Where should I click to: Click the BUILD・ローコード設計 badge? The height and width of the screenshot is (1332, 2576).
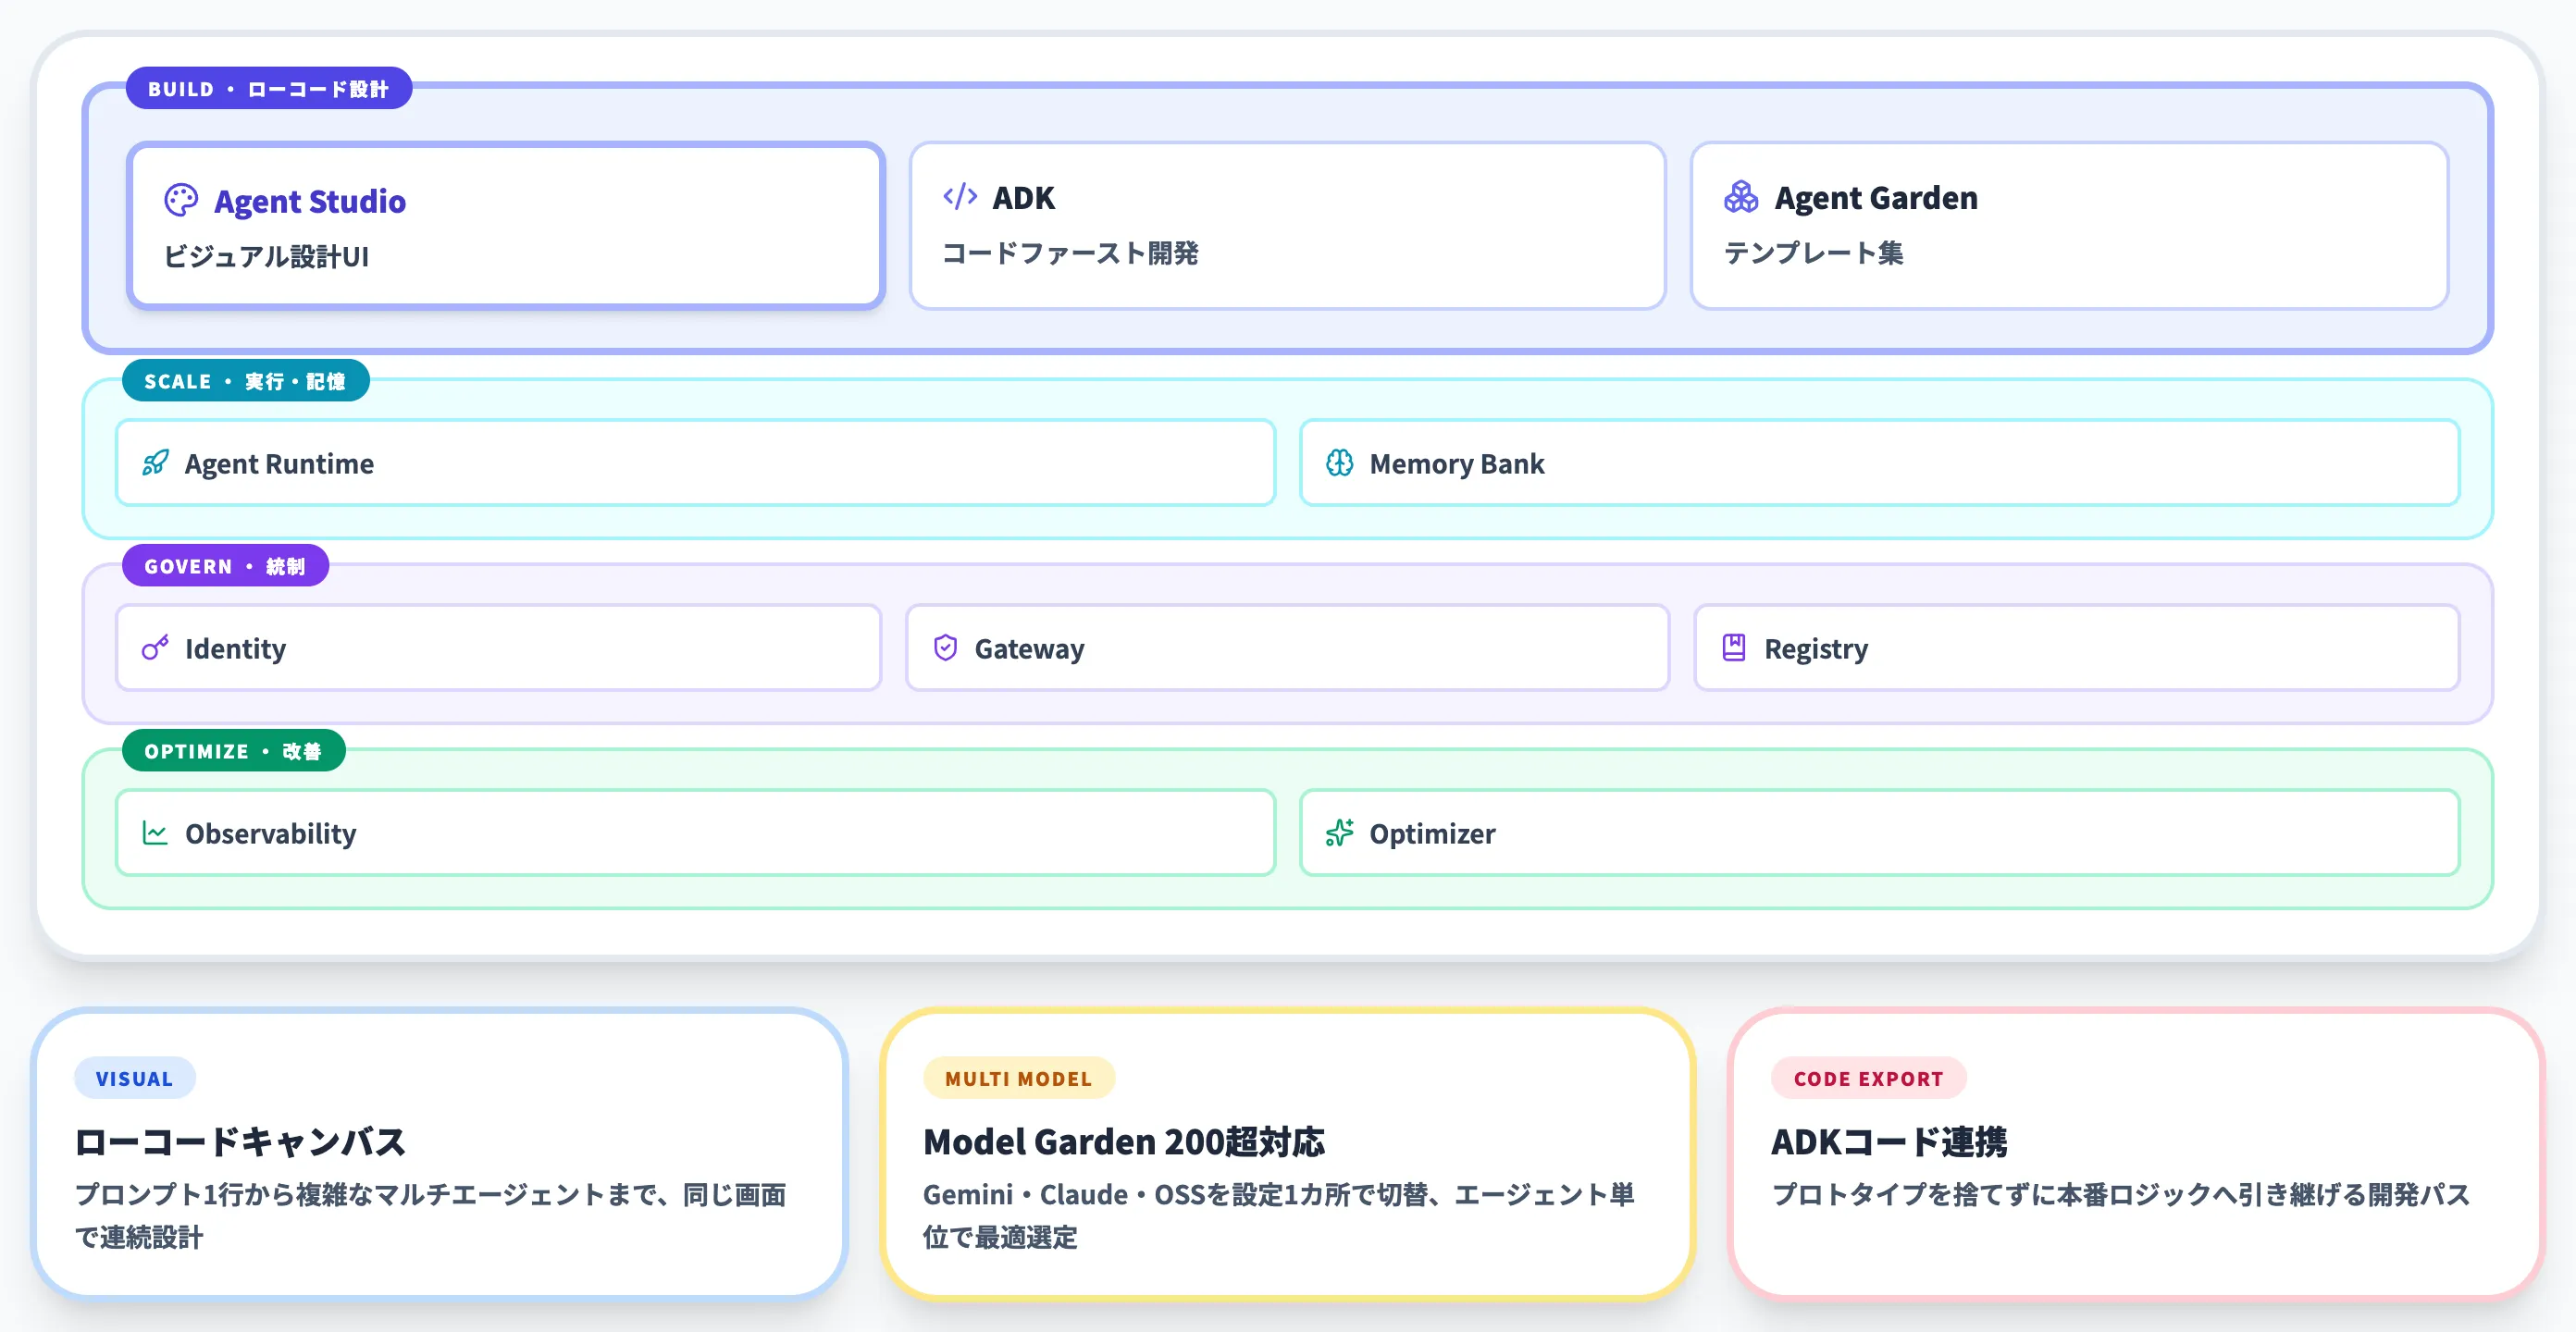270,87
